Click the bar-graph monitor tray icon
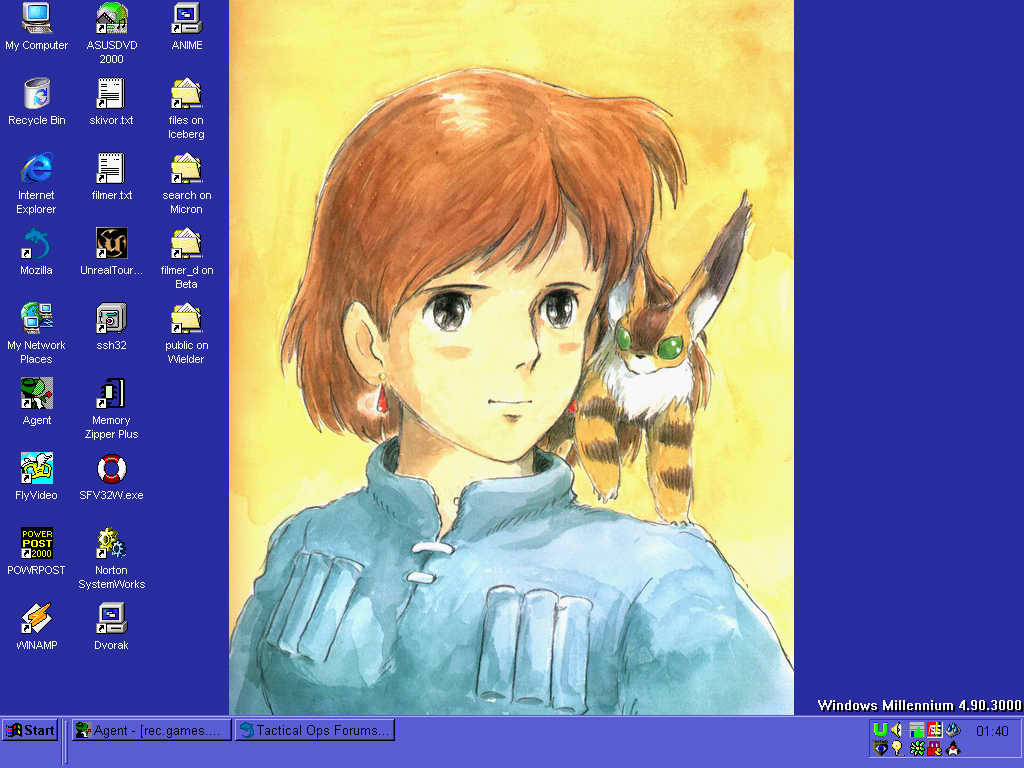This screenshot has width=1024, height=768. [x=917, y=729]
